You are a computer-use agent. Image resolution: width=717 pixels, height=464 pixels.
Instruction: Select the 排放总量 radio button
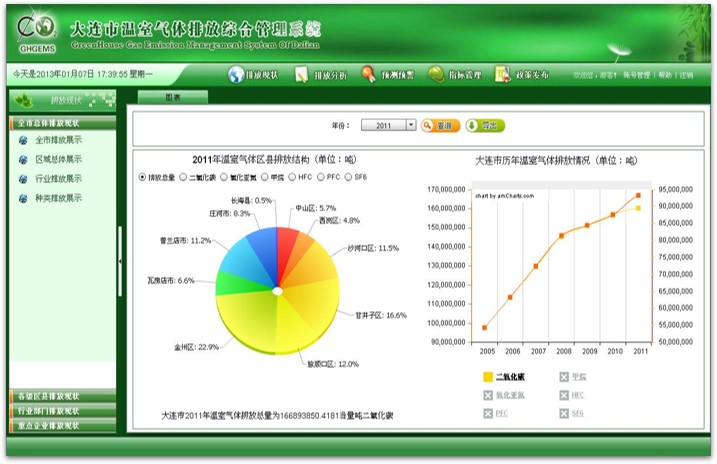click(143, 177)
